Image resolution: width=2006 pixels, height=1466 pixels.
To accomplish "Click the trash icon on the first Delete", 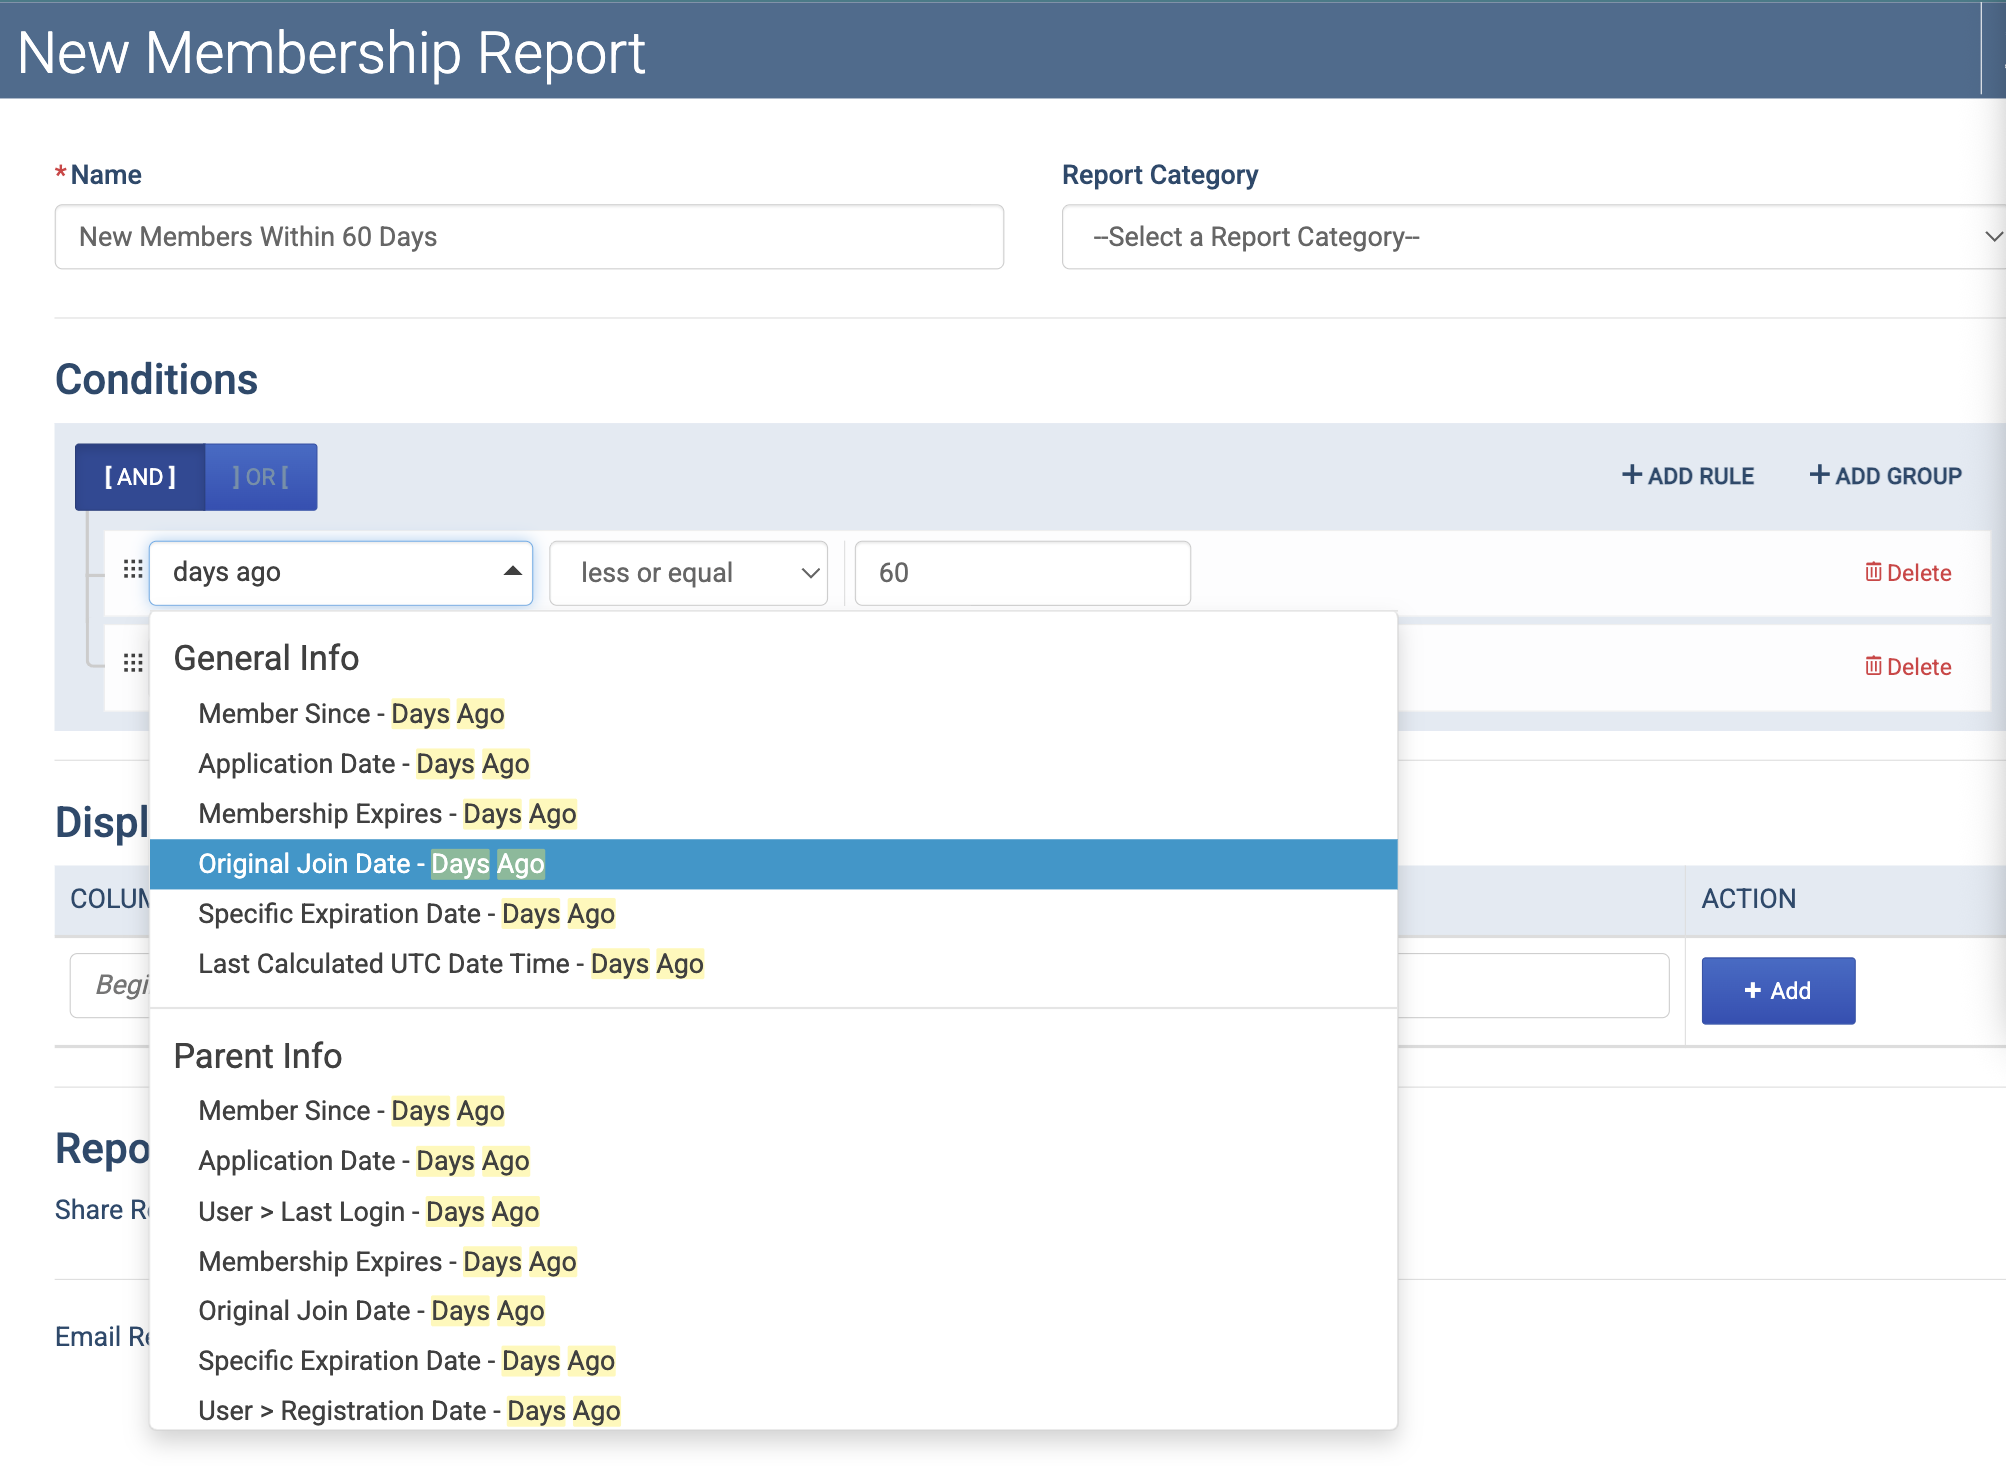I will coord(1873,572).
